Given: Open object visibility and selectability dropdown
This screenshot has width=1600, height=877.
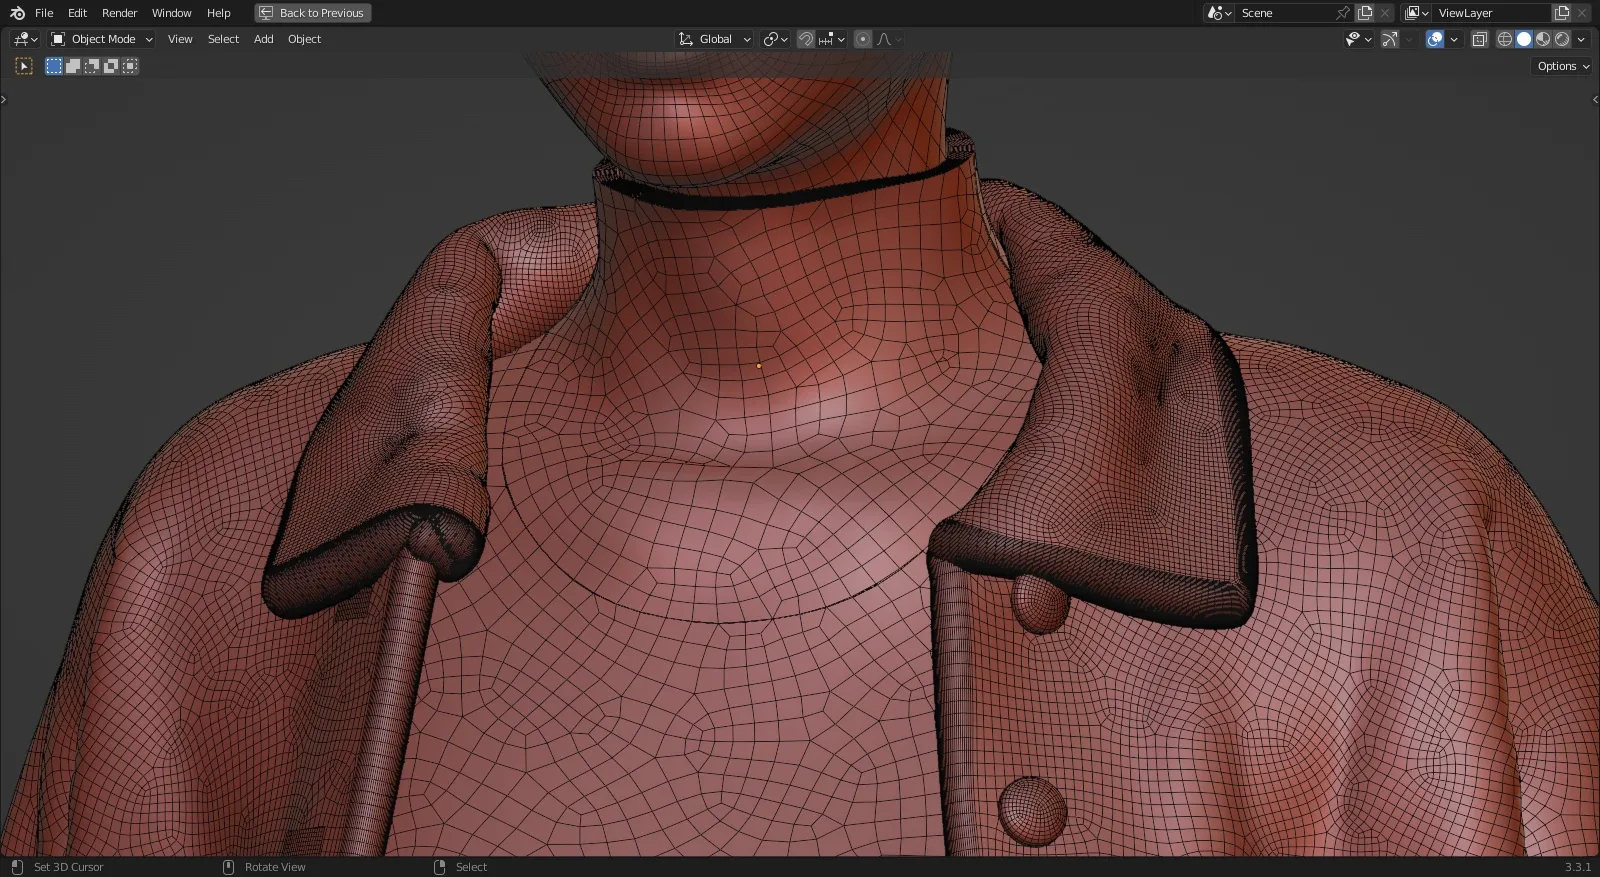Looking at the screenshot, I should coord(1358,39).
